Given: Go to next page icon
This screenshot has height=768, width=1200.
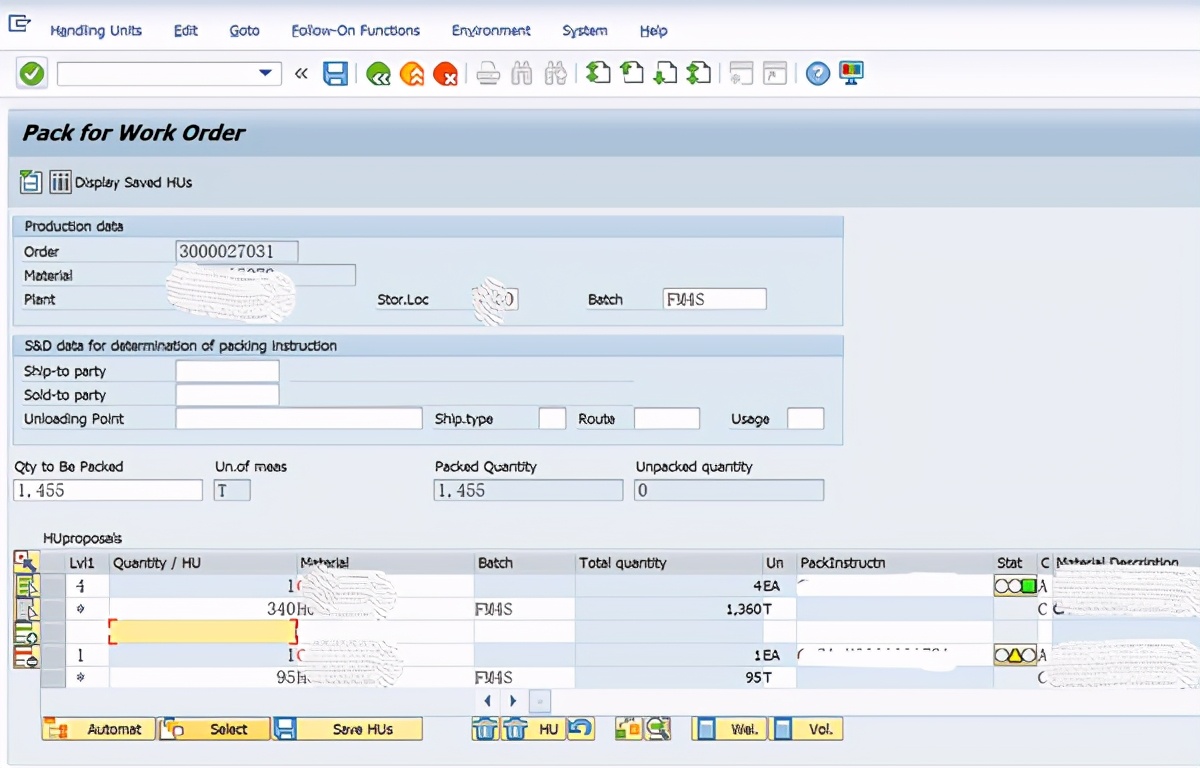Looking at the screenshot, I should (665, 73).
